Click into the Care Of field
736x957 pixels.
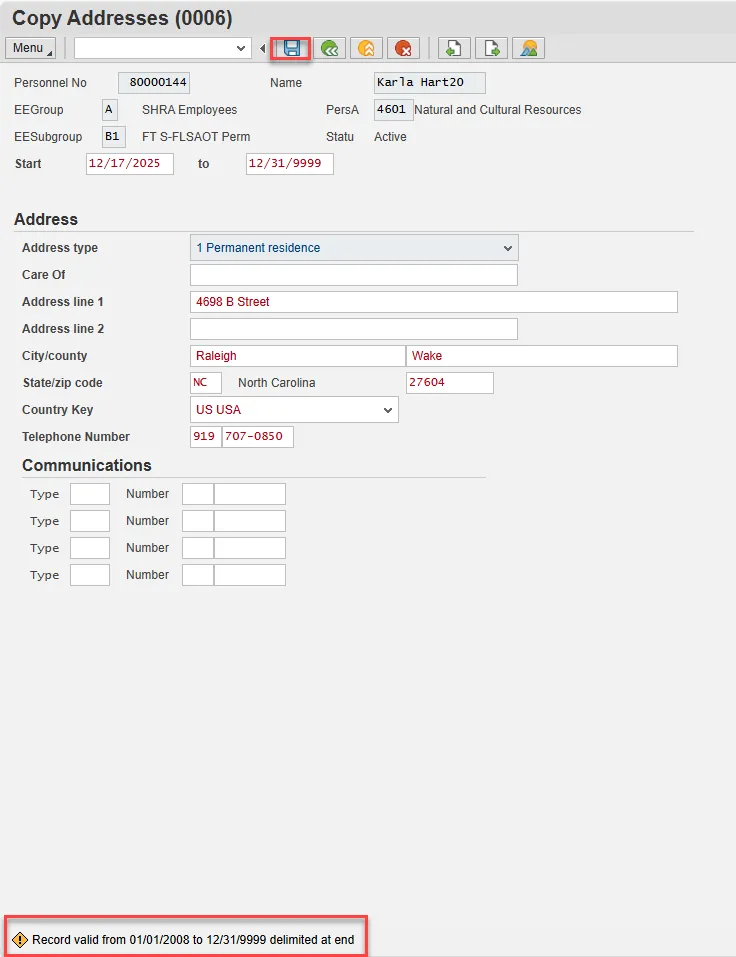353,275
